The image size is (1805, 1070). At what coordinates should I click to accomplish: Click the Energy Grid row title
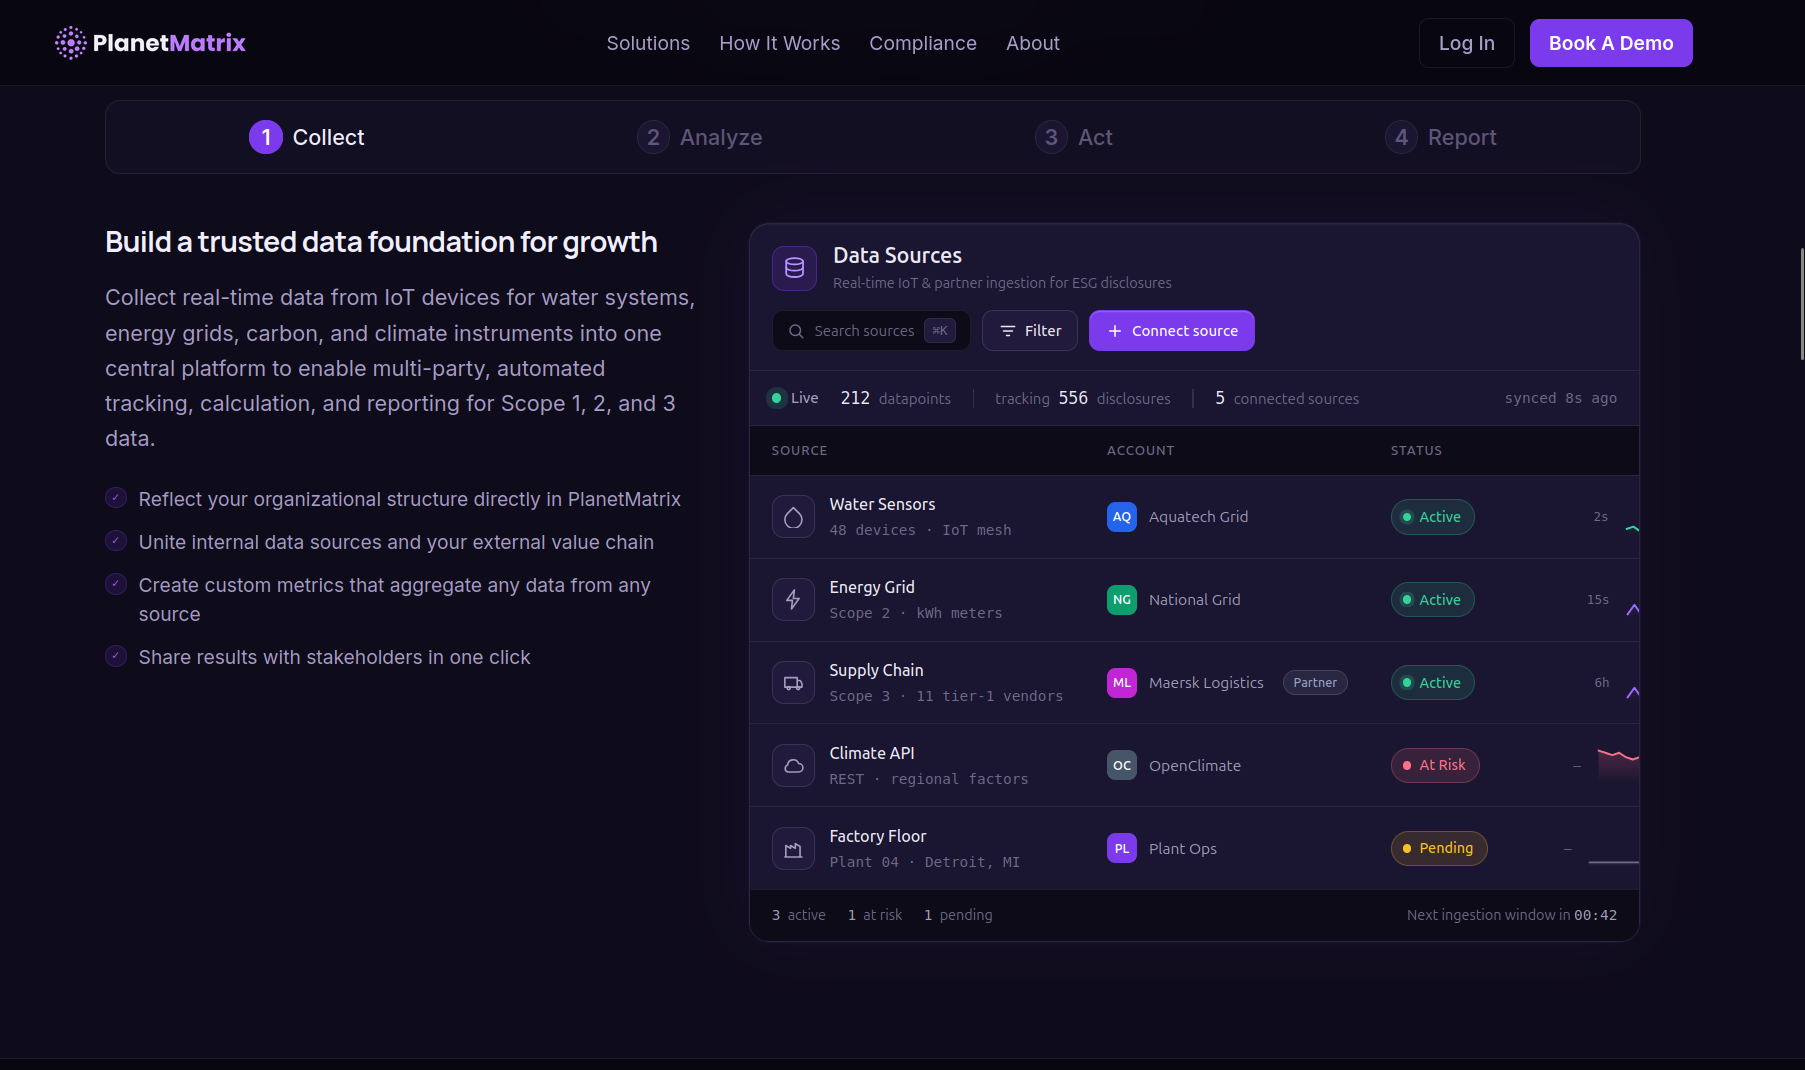tap(872, 587)
